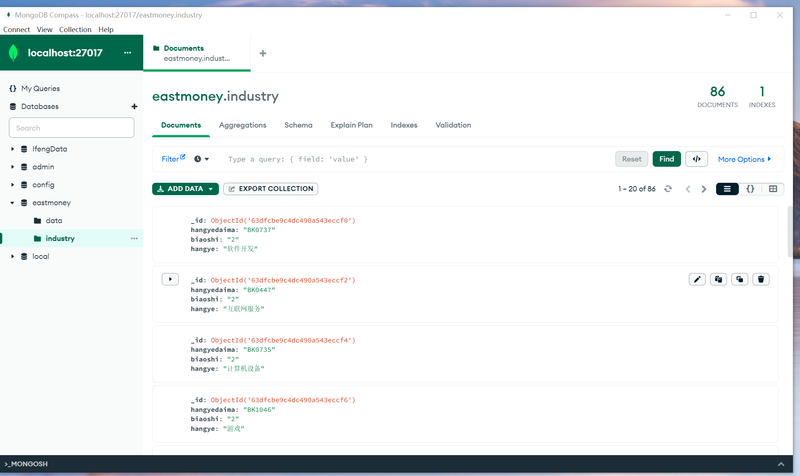Minimize the MongoDB Compass window
Screen dimensions: 800x476
[728, 15]
